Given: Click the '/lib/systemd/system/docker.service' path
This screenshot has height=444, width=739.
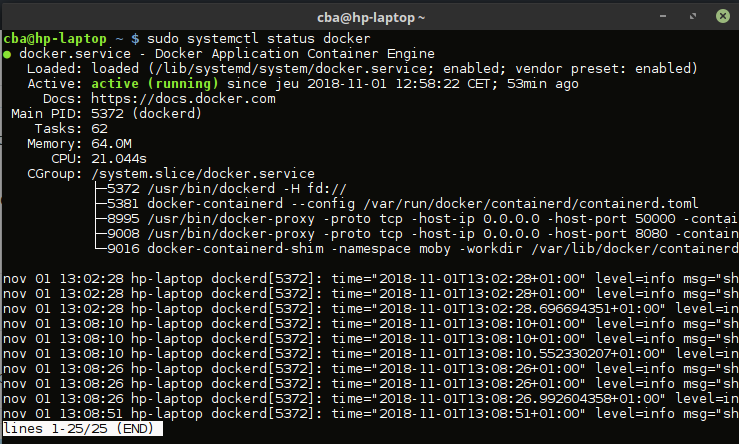Looking at the screenshot, I should (291, 69).
